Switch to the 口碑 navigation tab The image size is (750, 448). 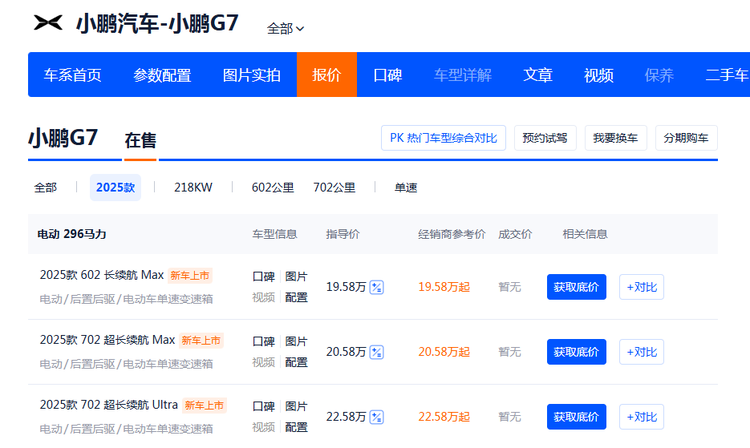[387, 75]
